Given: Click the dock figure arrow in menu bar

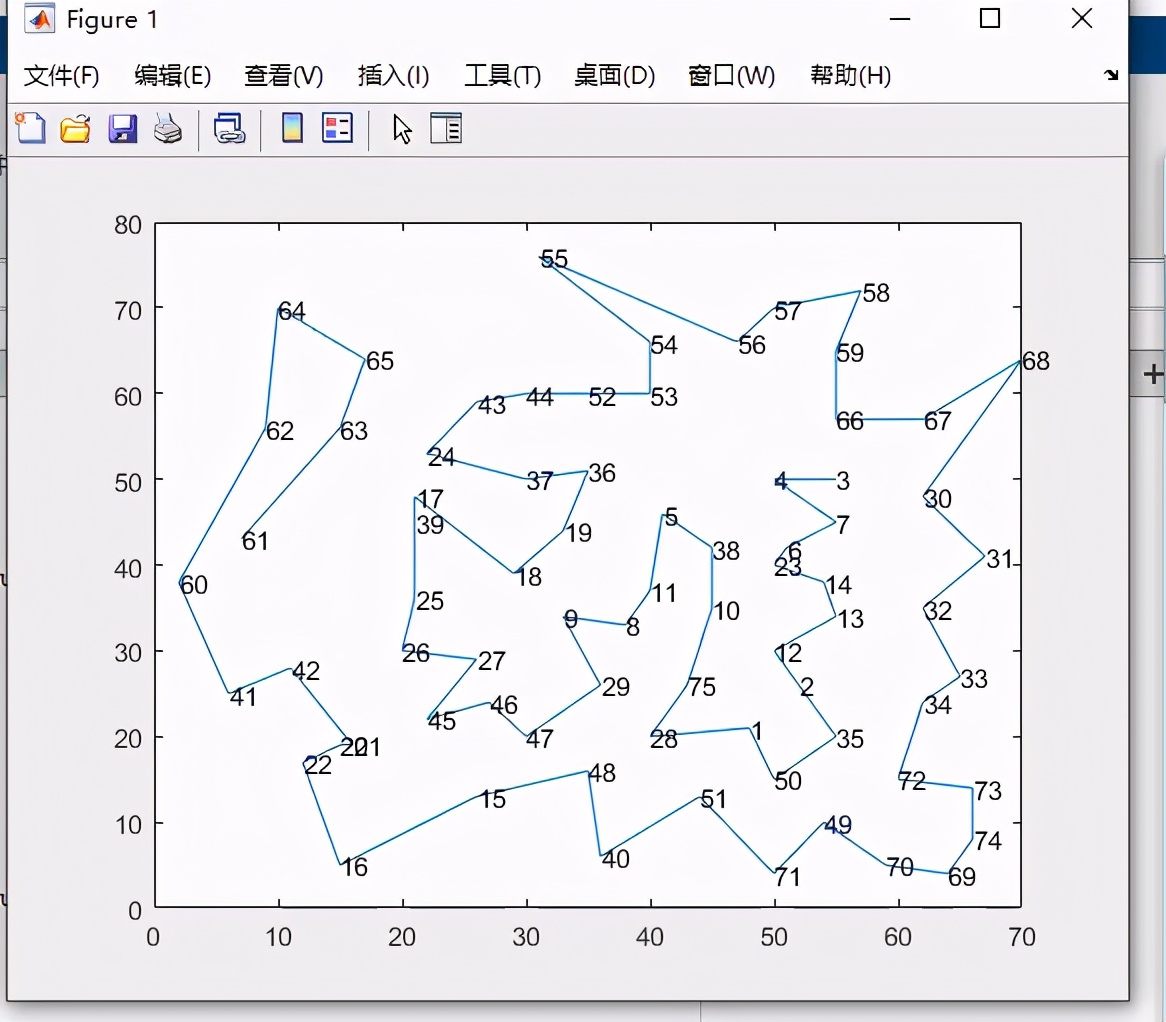Looking at the screenshot, I should pos(1111,75).
